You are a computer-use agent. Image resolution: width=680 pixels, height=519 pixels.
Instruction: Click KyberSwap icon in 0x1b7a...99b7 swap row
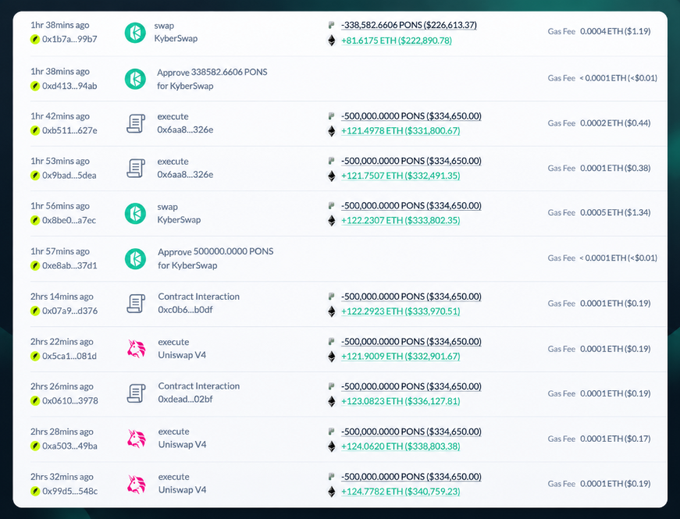[x=135, y=33]
